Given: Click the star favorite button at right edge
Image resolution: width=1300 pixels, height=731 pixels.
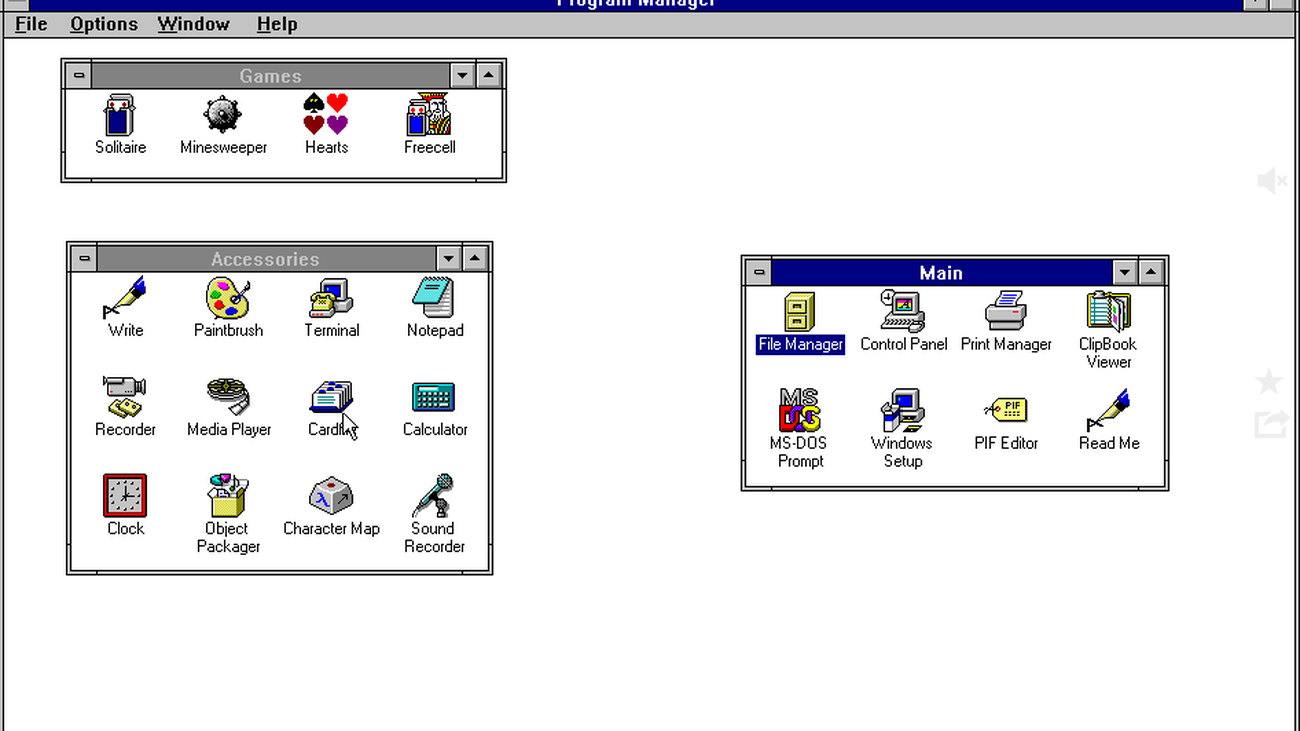Looking at the screenshot, I should click(x=1269, y=381).
